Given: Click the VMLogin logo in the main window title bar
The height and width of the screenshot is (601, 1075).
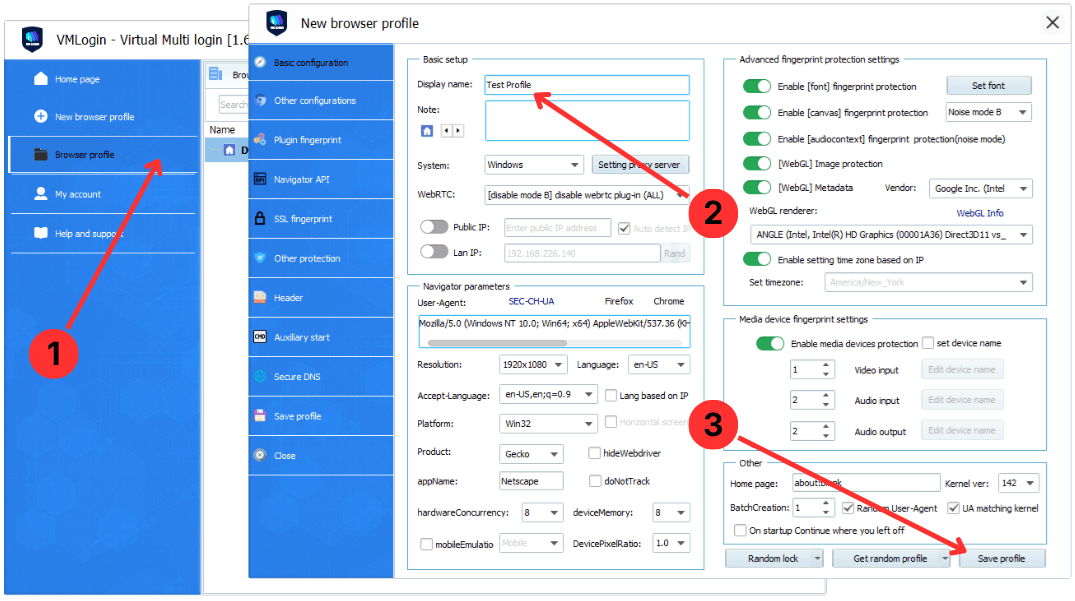Looking at the screenshot, I should coord(32,40).
